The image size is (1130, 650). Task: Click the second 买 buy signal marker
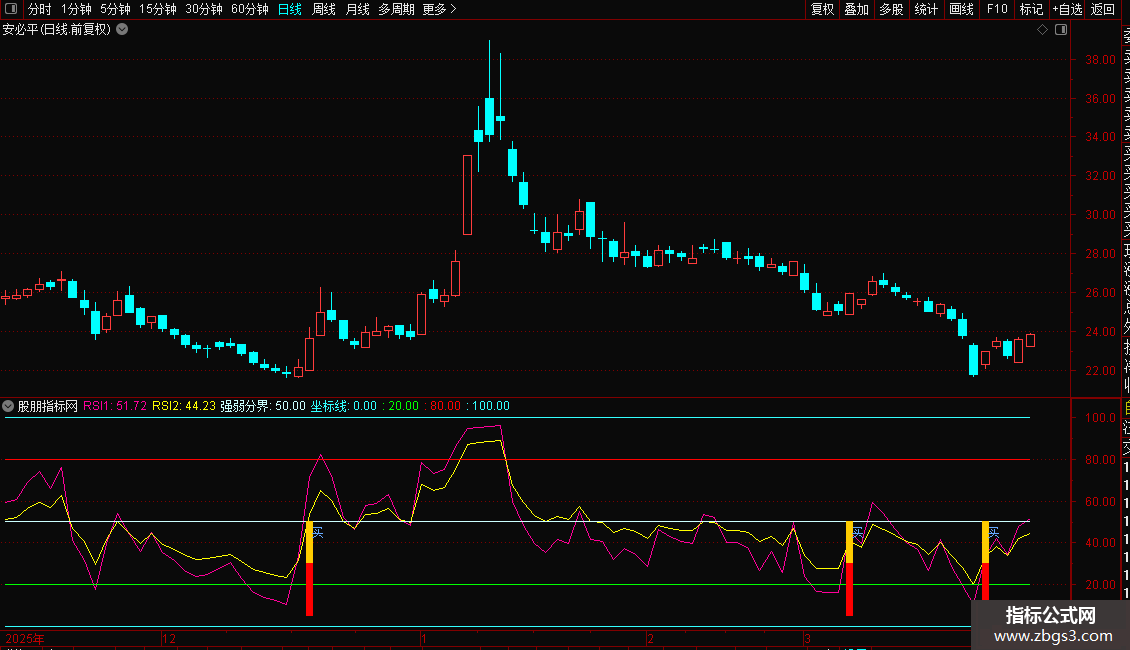click(x=858, y=533)
